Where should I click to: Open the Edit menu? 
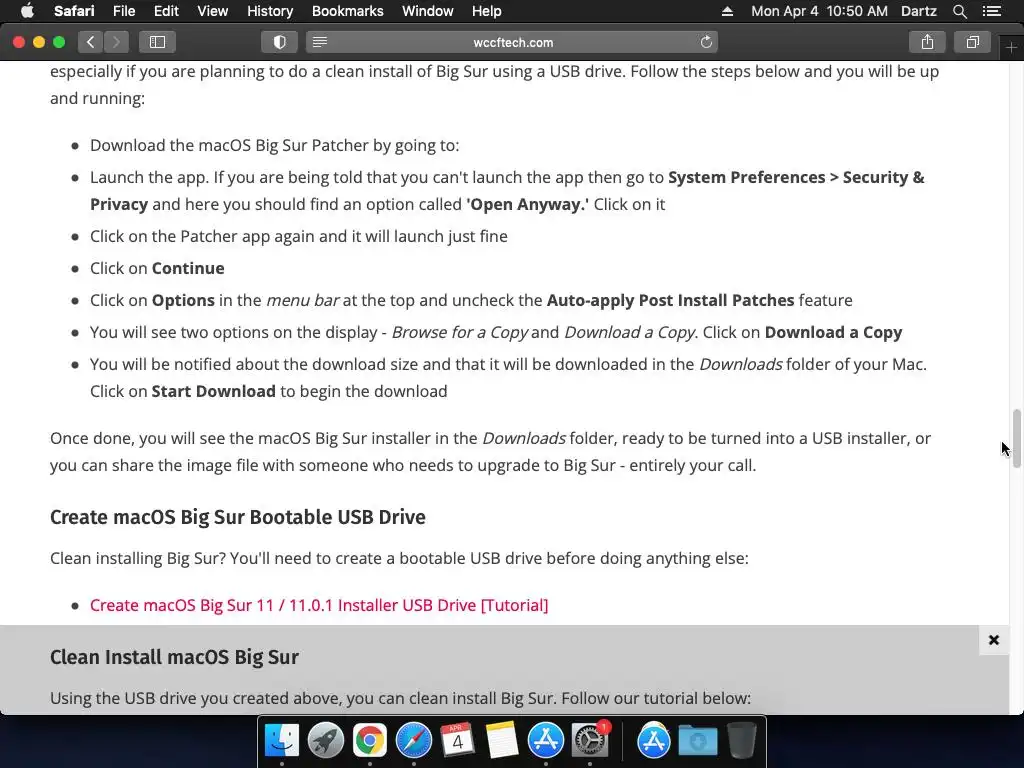tap(166, 11)
